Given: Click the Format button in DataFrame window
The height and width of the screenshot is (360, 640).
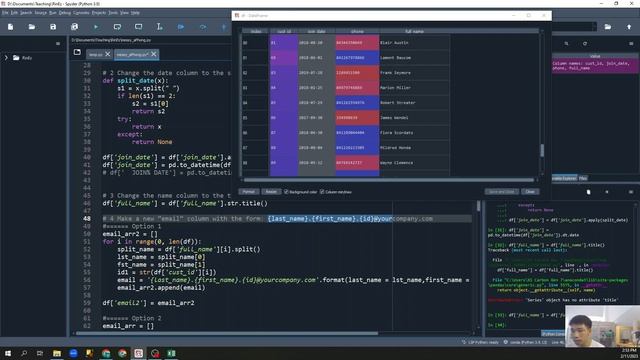Looking at the screenshot, I should [249, 191].
